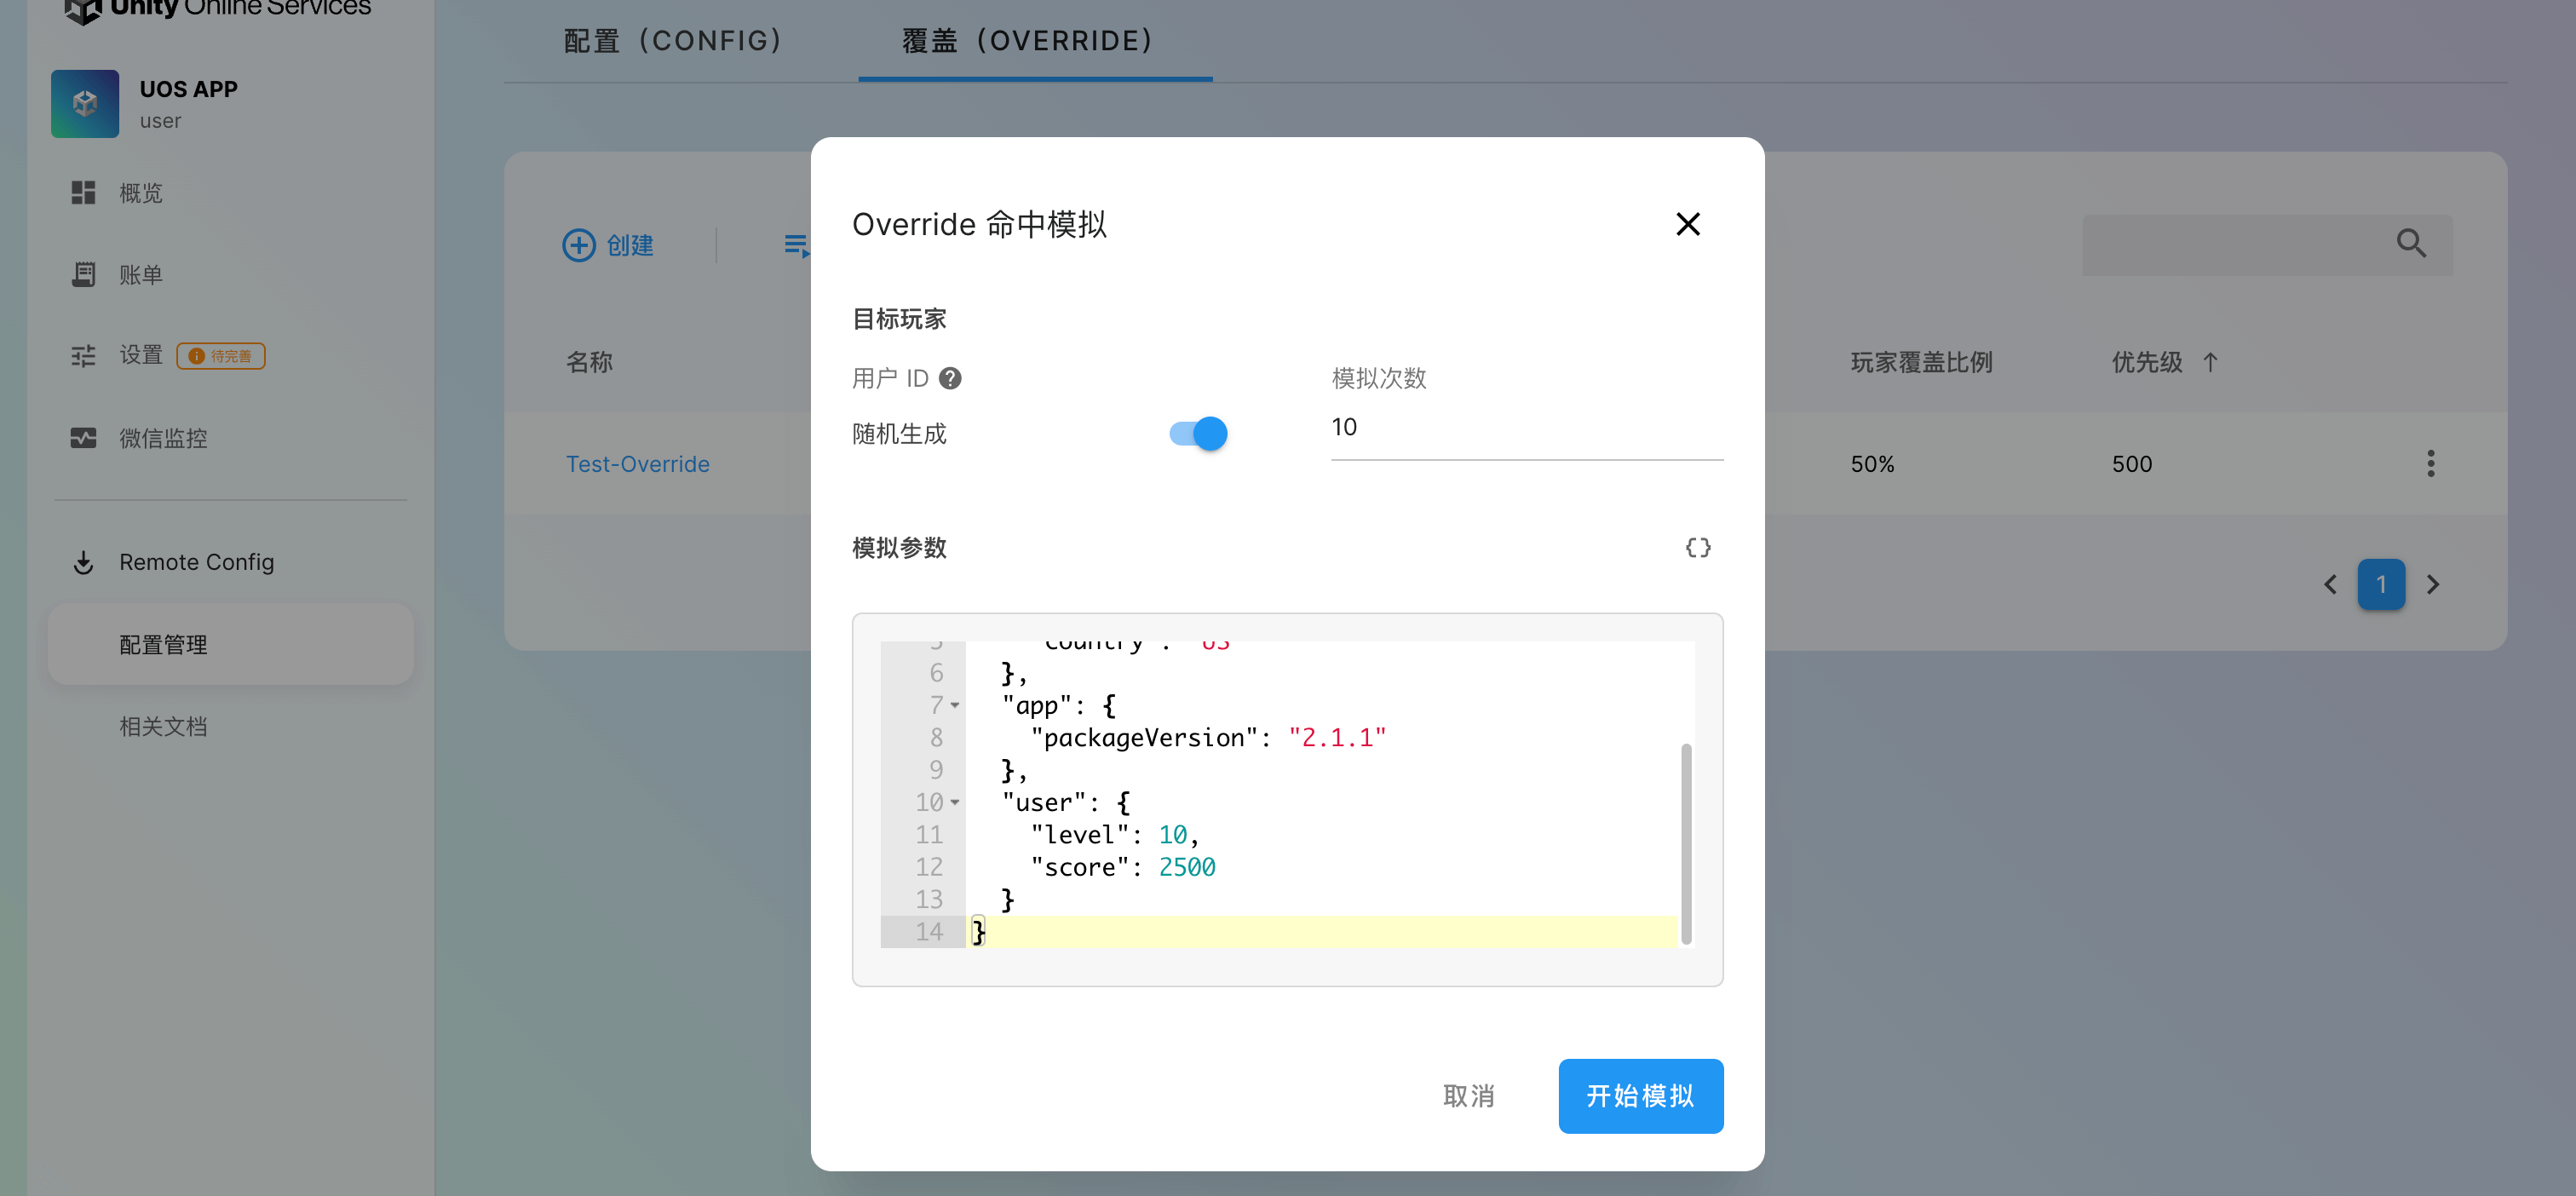Click the UOS APP cube logo
The width and height of the screenshot is (2576, 1196).
coord(85,104)
